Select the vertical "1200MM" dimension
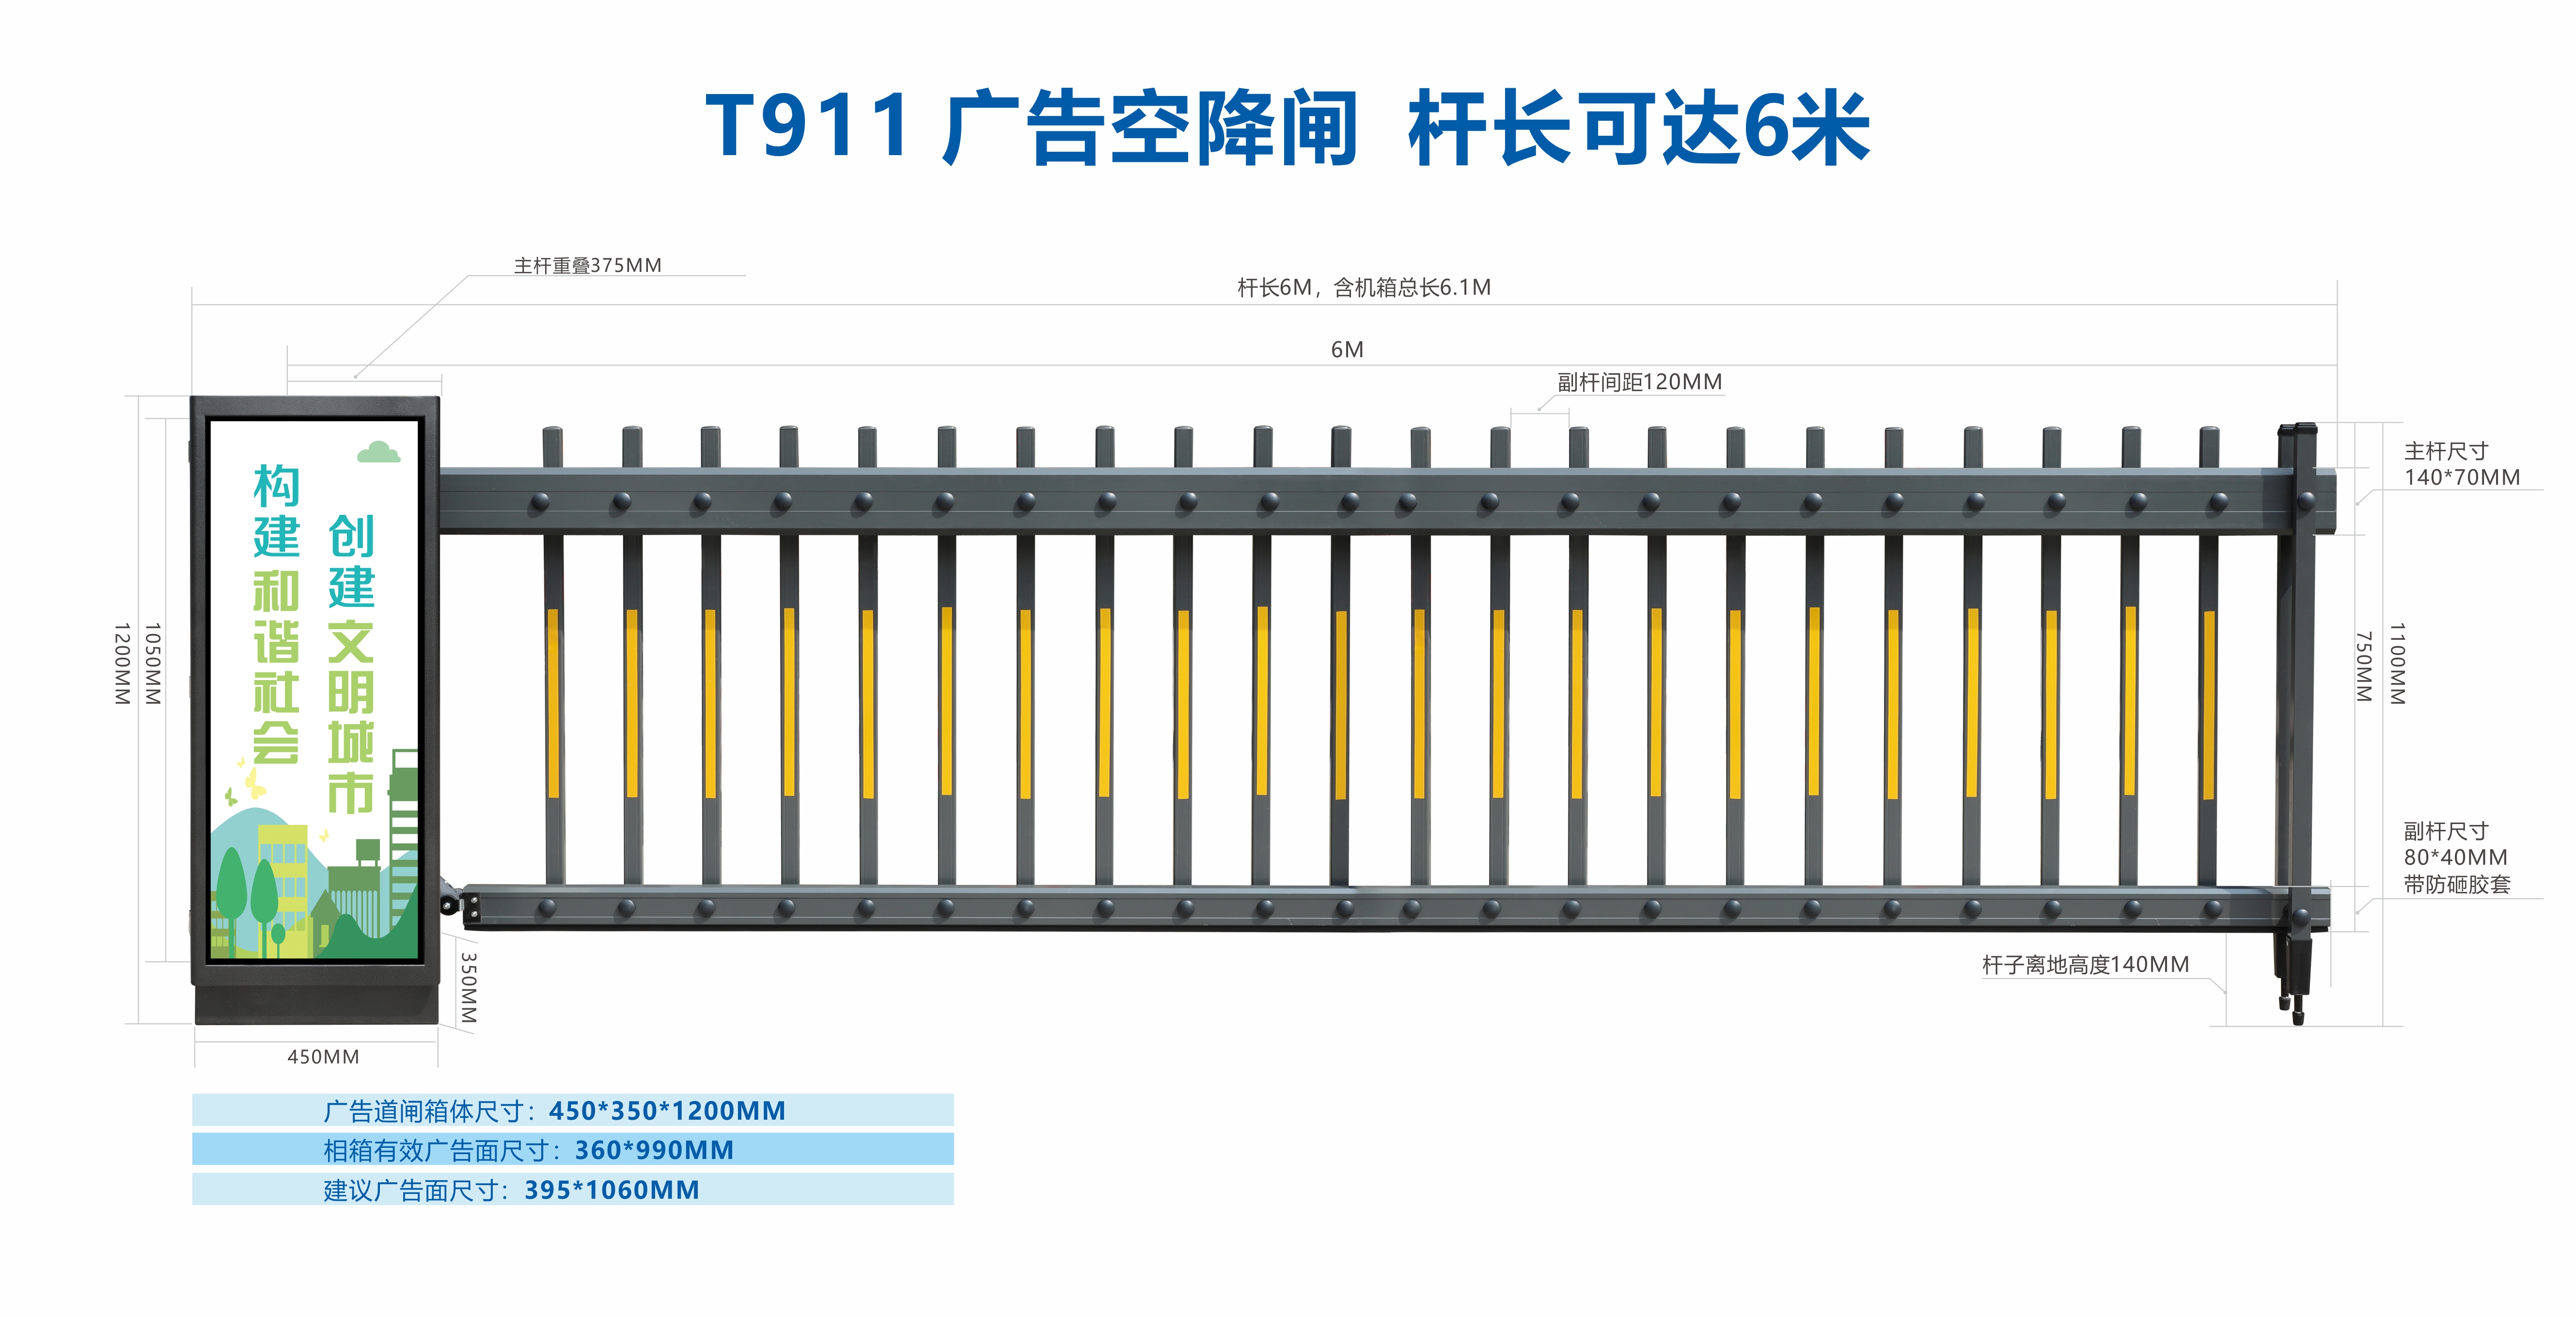 click(122, 664)
